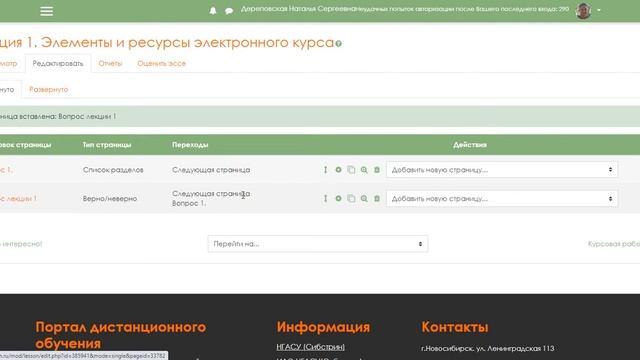Screen dimensions: 640x360
Task: Click the 'Информация' footer heading
Action: pos(323,327)
